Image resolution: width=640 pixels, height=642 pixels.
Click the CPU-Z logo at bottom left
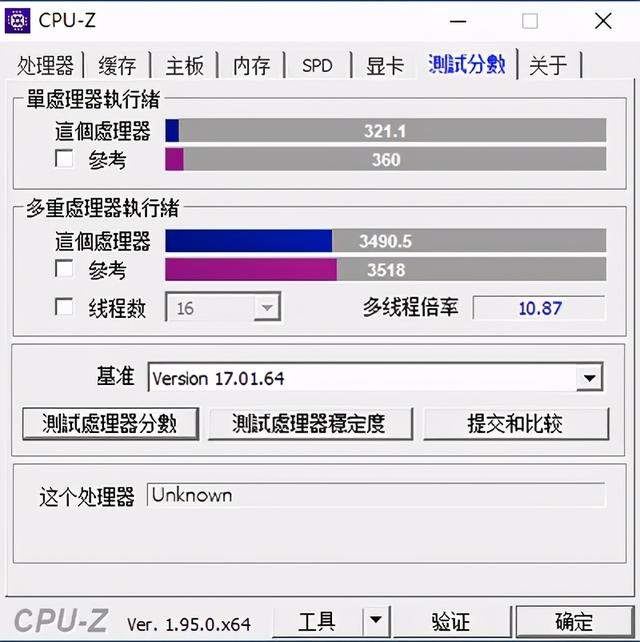(x=61, y=621)
